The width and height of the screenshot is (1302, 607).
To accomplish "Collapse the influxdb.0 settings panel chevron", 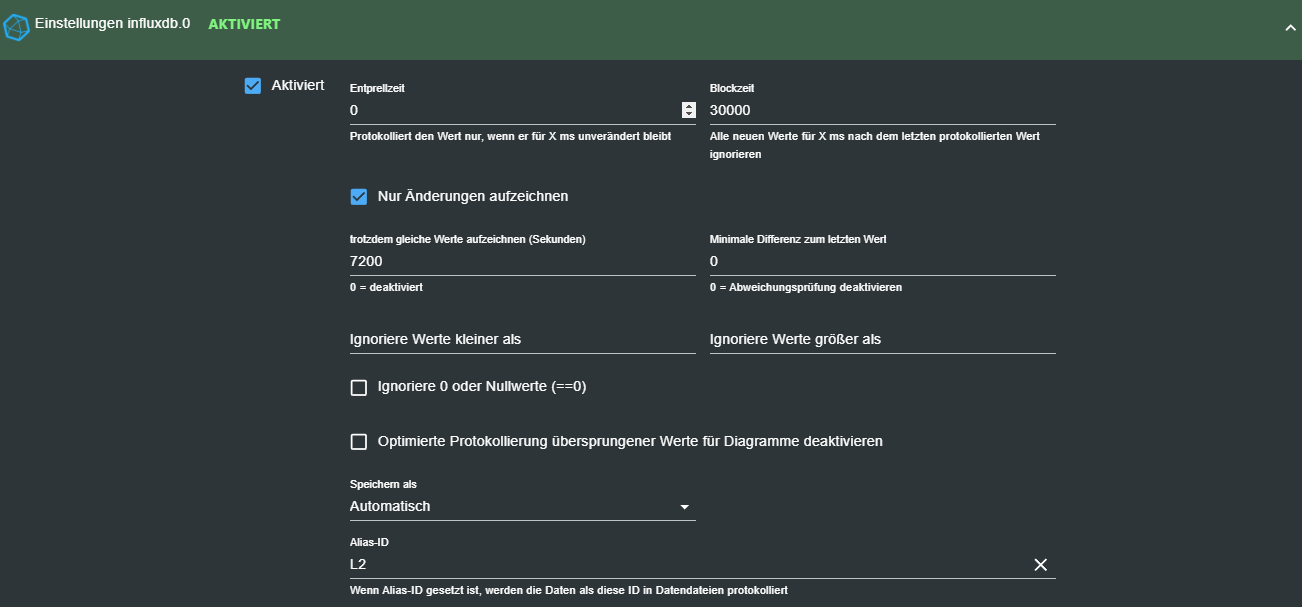I will pos(1290,28).
